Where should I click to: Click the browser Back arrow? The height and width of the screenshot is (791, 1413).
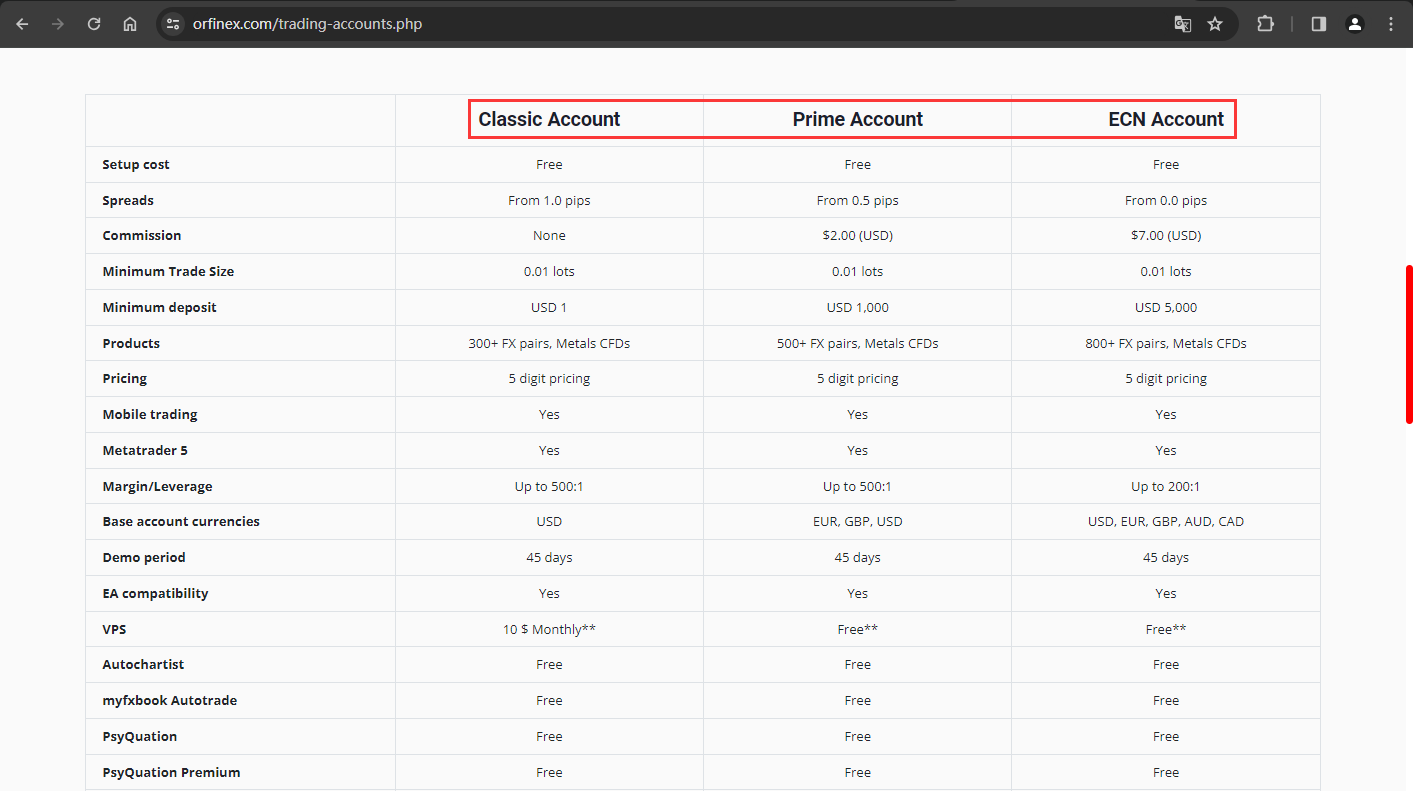[x=22, y=24]
